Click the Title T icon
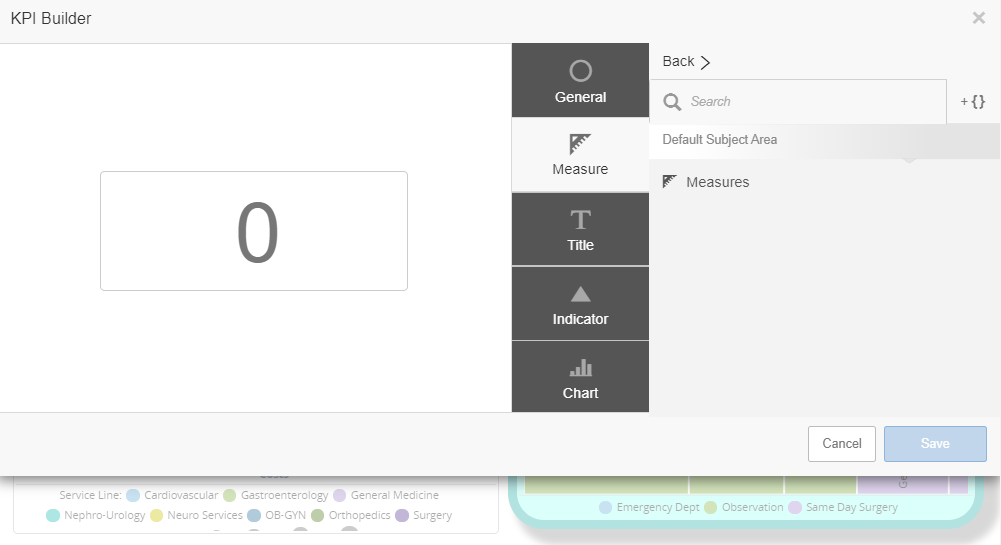Screen dimensions: 1001x545 click(580, 220)
